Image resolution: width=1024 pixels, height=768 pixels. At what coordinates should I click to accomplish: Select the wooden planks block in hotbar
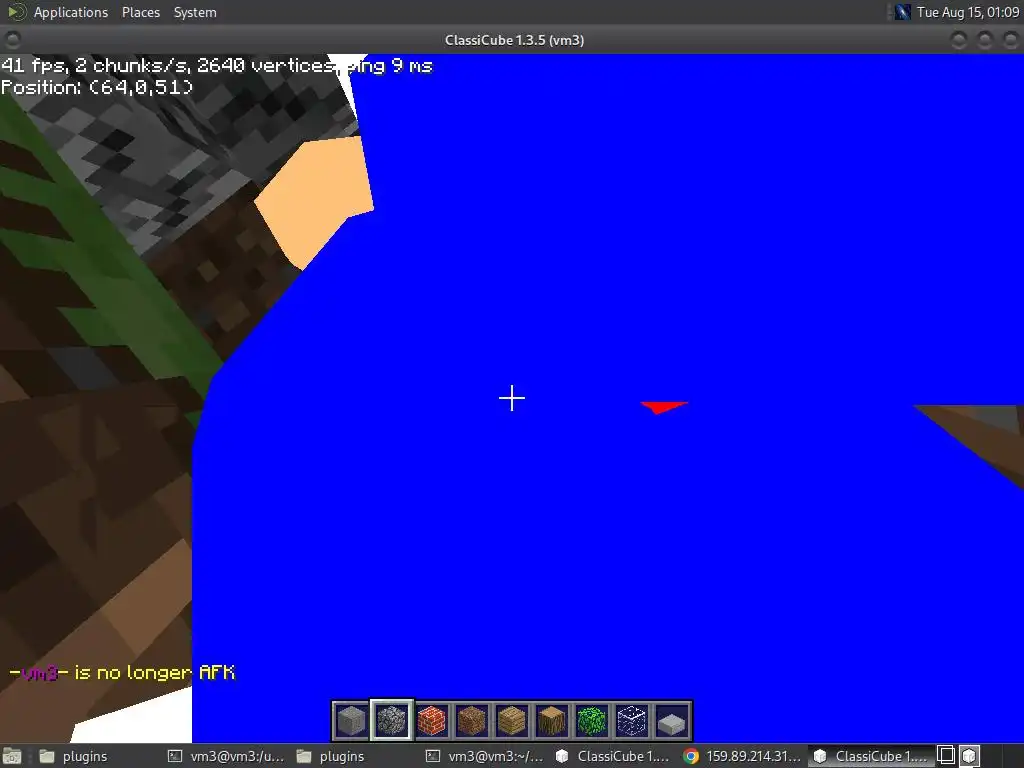[x=511, y=721]
